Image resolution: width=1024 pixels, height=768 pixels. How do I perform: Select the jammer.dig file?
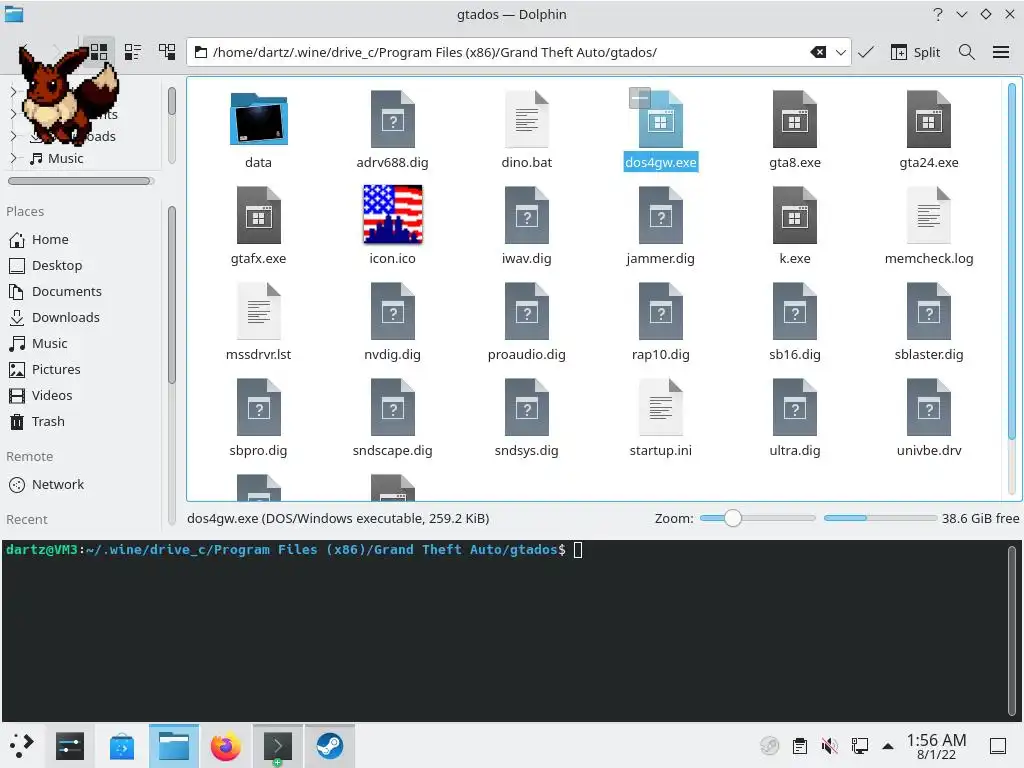coord(660,226)
